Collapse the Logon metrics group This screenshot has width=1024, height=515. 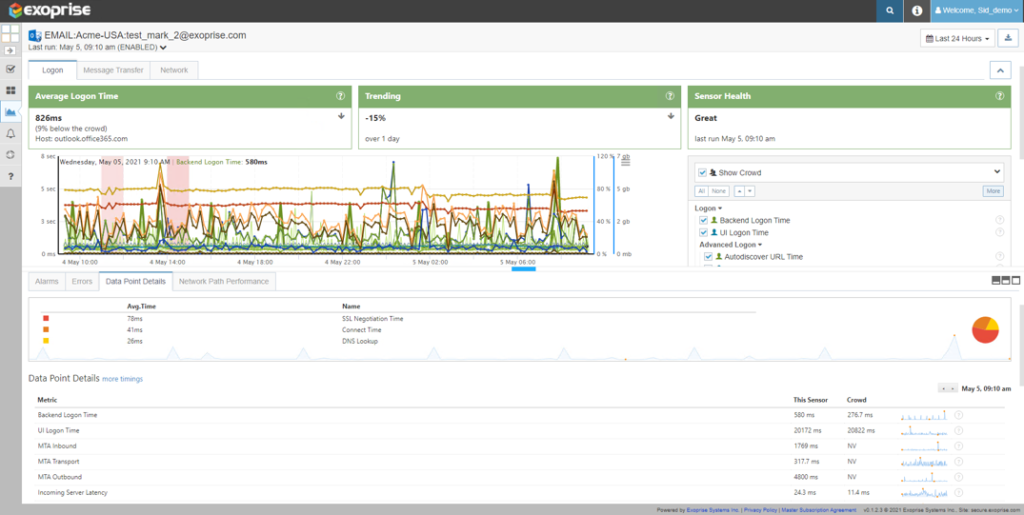click(x=709, y=208)
